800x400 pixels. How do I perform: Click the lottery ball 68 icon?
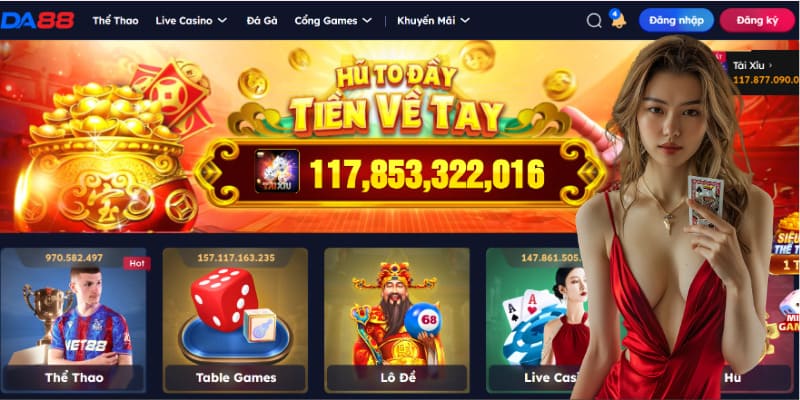pyautogui.click(x=422, y=320)
